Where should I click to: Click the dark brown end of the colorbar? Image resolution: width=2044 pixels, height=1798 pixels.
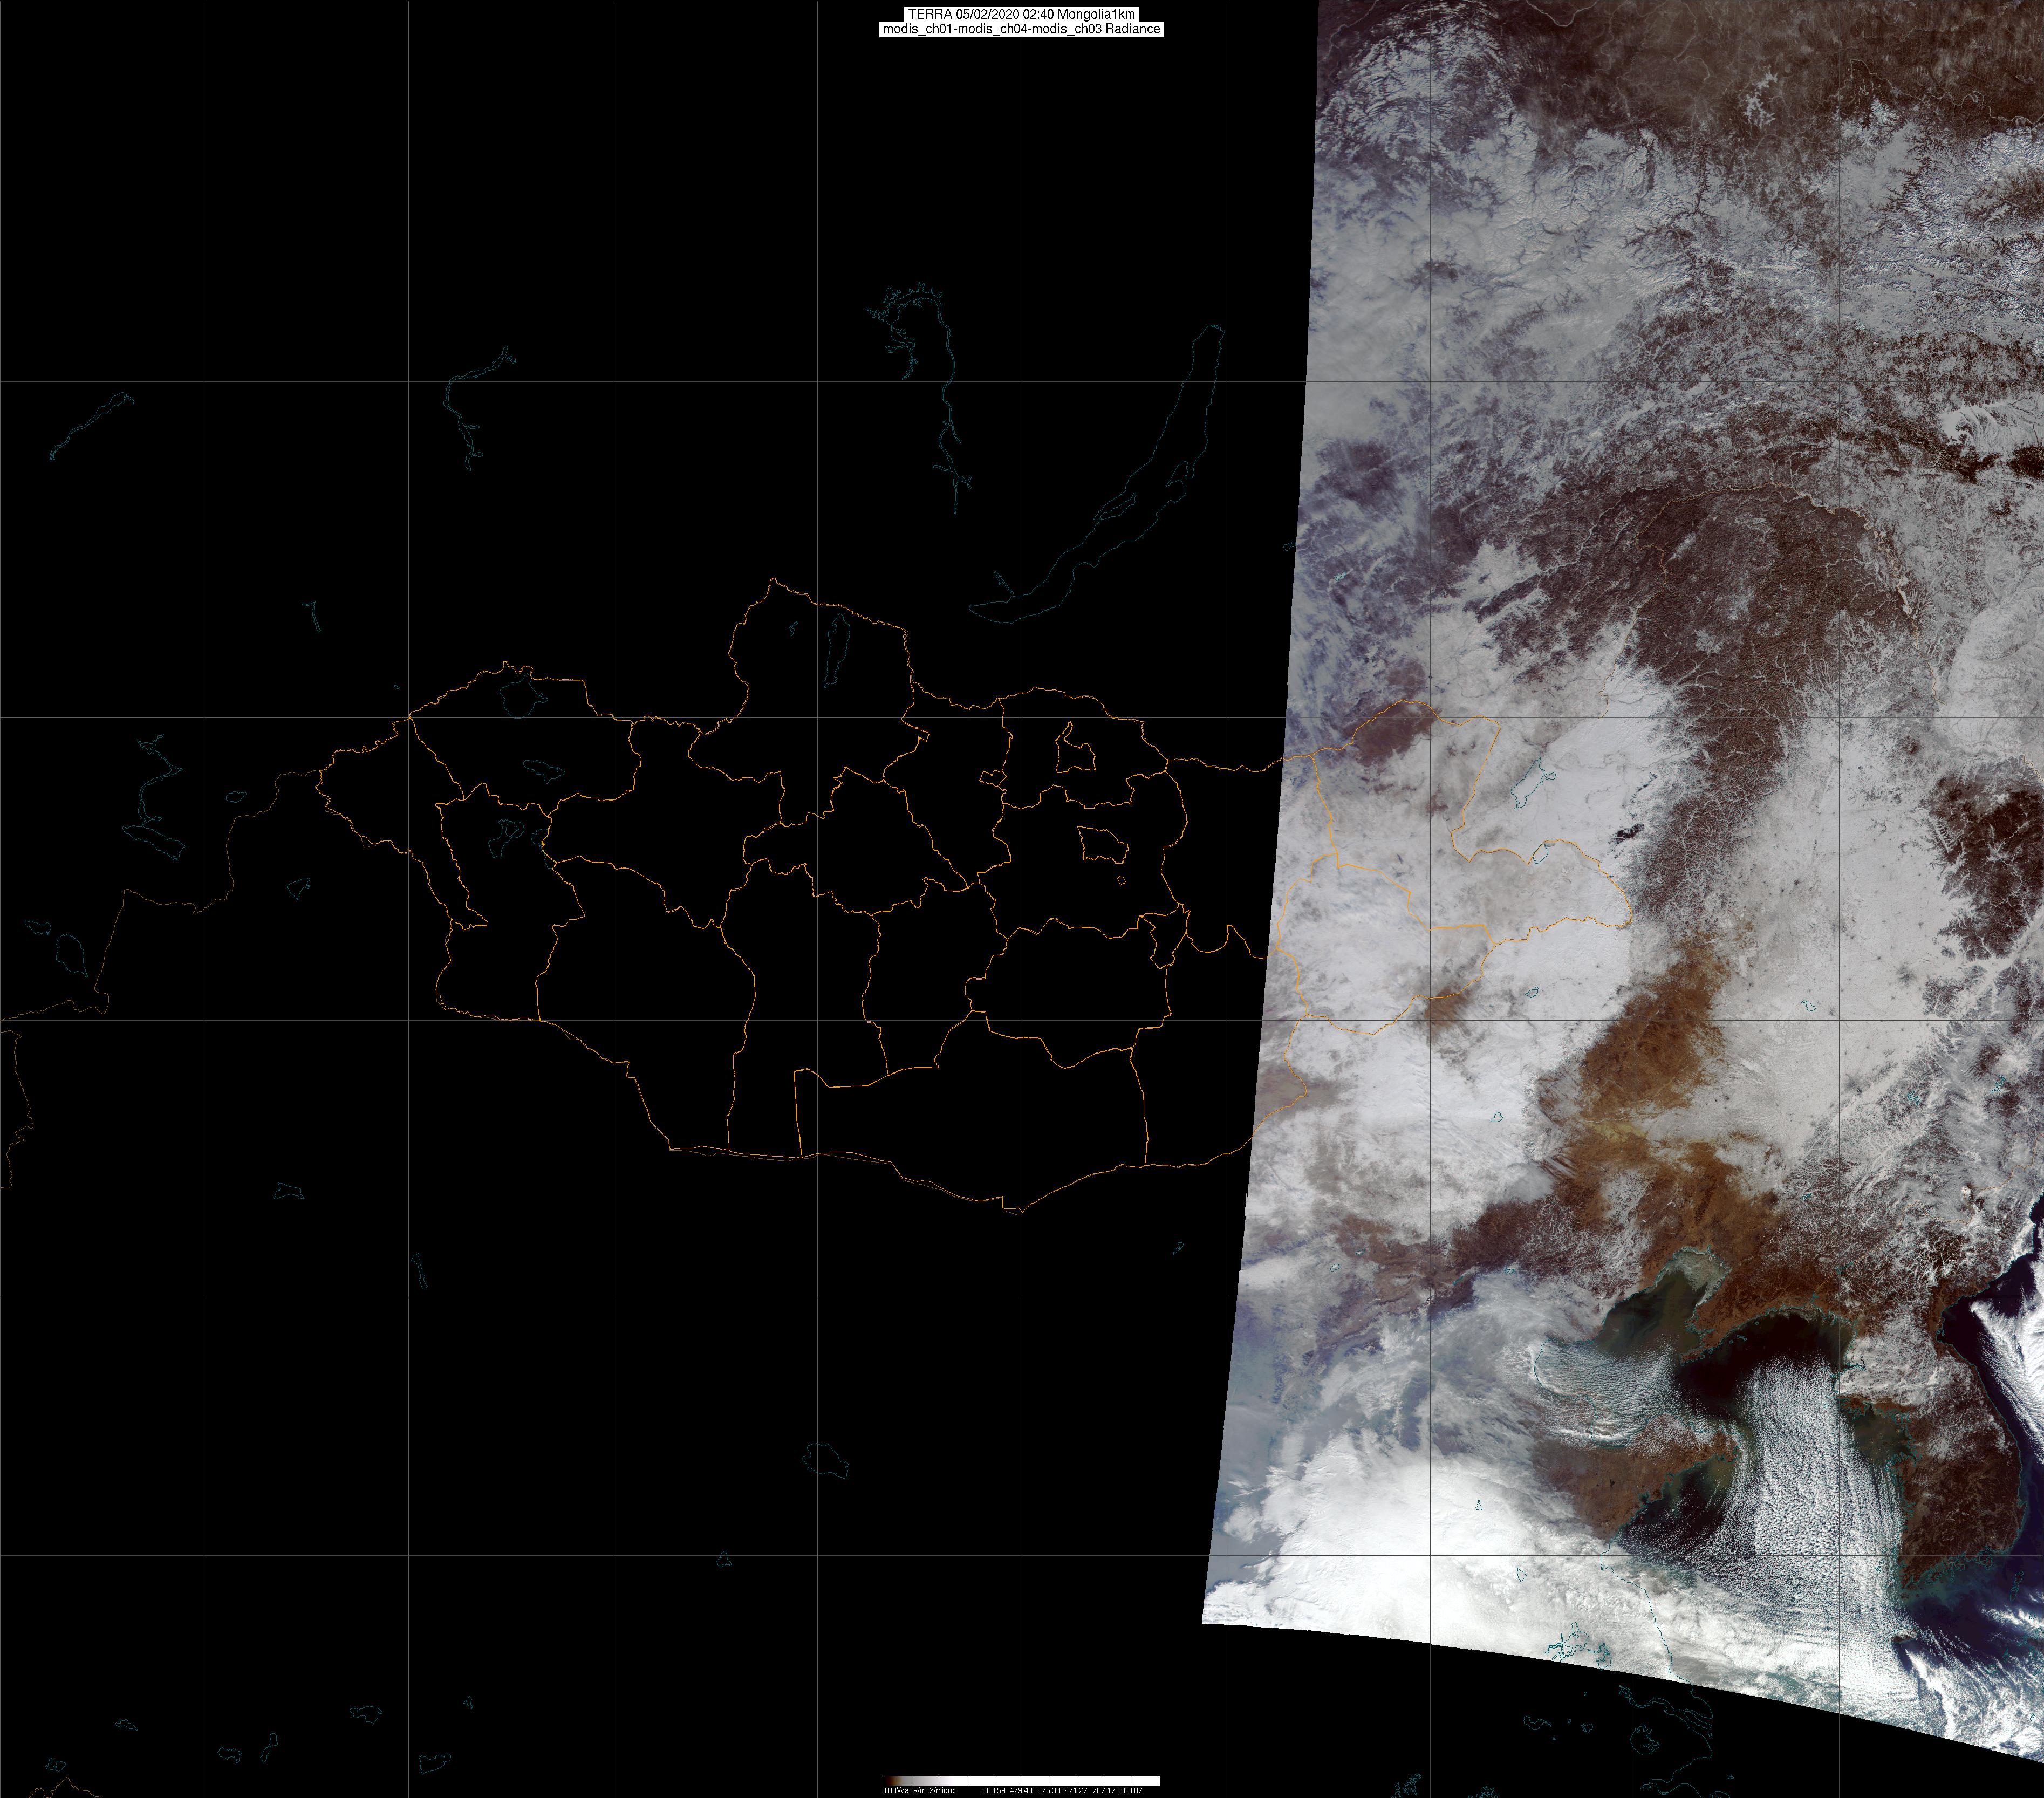click(x=889, y=1780)
